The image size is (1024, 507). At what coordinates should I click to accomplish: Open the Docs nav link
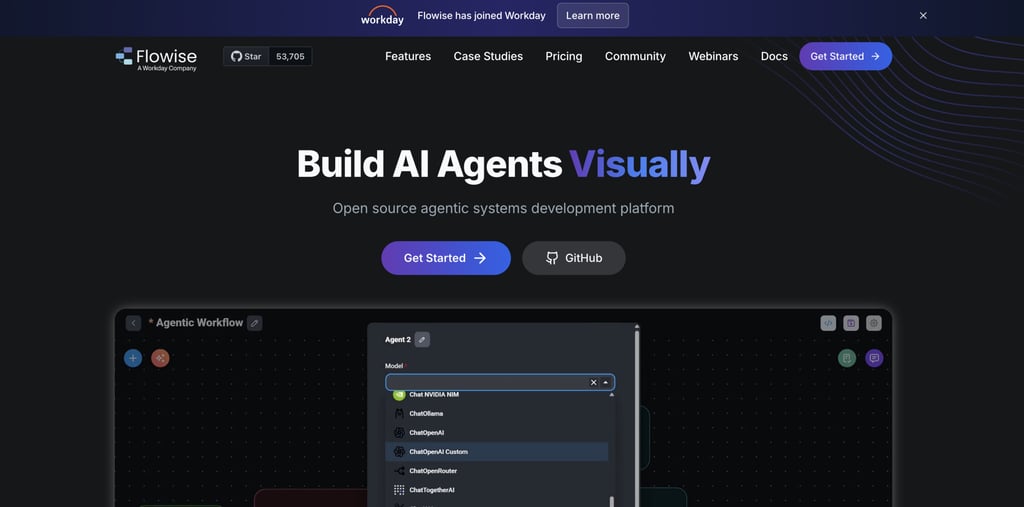click(774, 56)
